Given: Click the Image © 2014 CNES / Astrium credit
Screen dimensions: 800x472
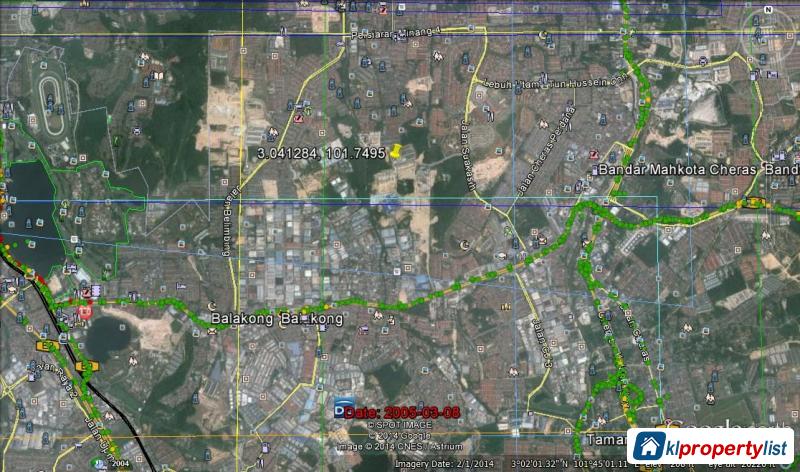Looking at the screenshot, I should click(401, 446).
